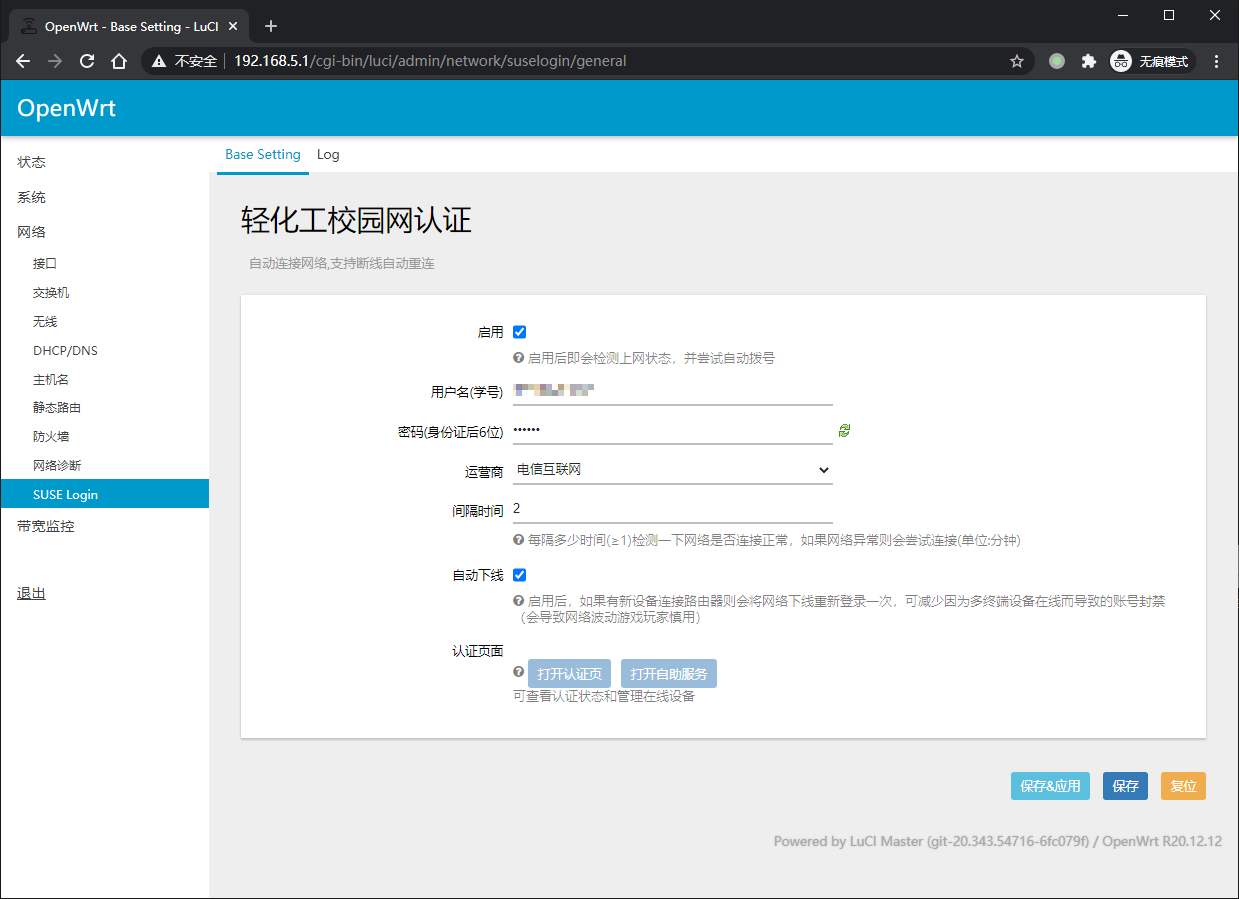This screenshot has height=899, width=1239.
Task: Focus the 密码 password input field
Action: coord(673,430)
